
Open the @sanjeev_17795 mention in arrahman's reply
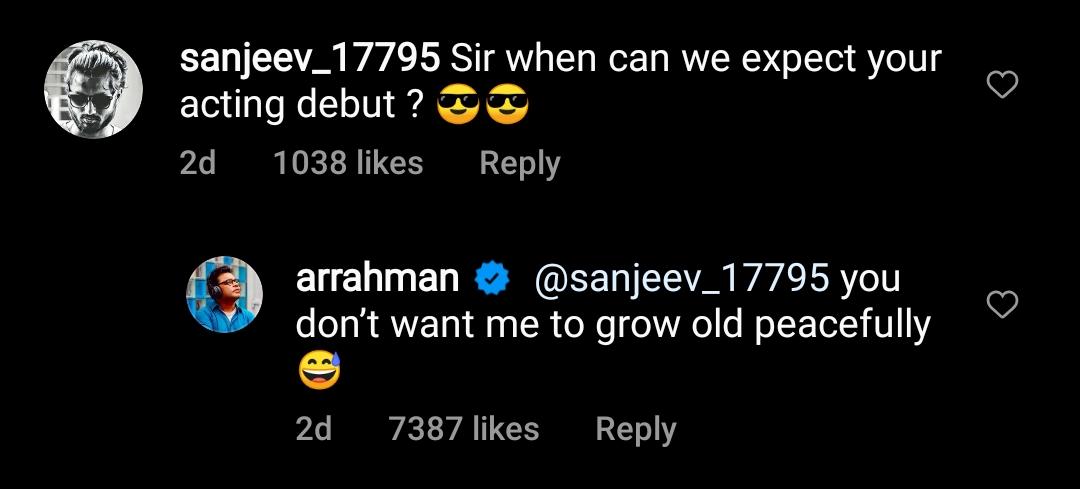[x=682, y=280]
